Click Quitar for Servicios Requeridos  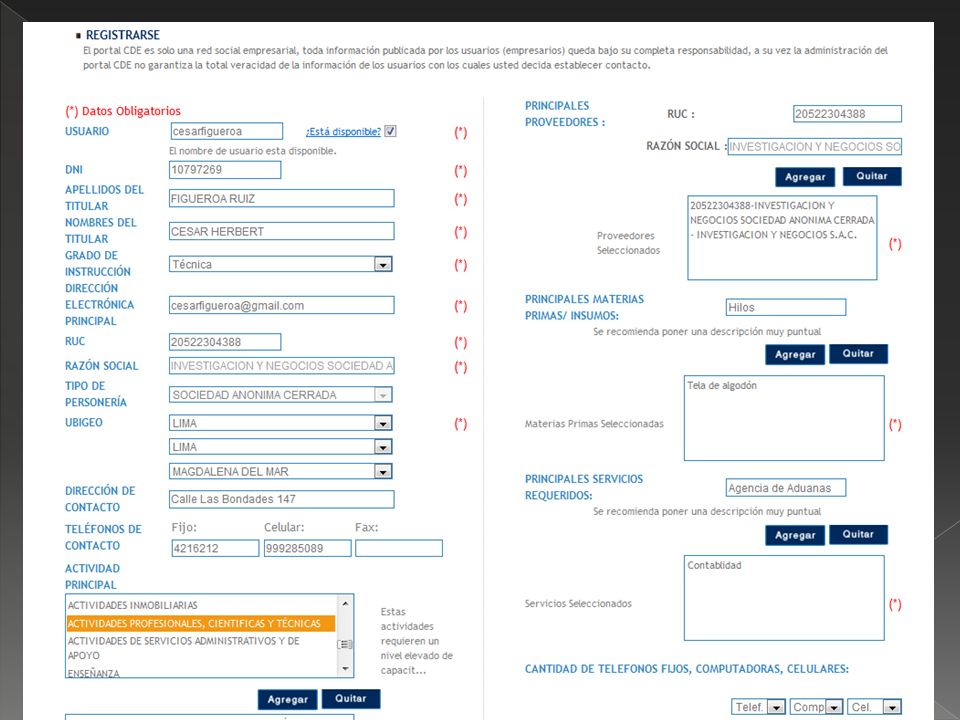(858, 534)
